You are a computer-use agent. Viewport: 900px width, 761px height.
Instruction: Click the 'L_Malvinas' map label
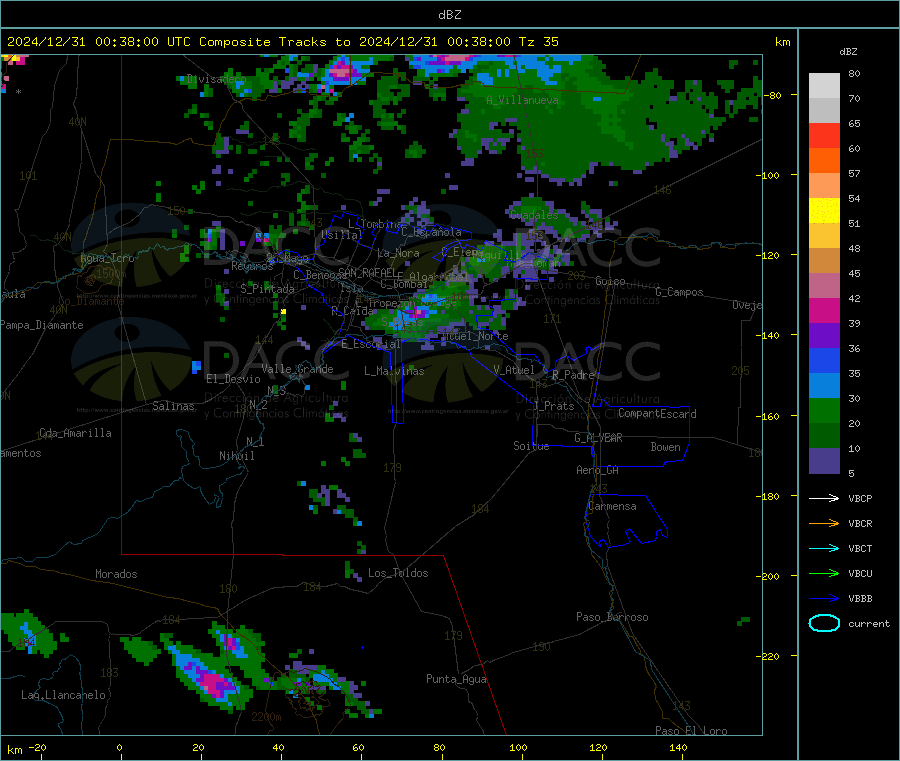coord(394,371)
